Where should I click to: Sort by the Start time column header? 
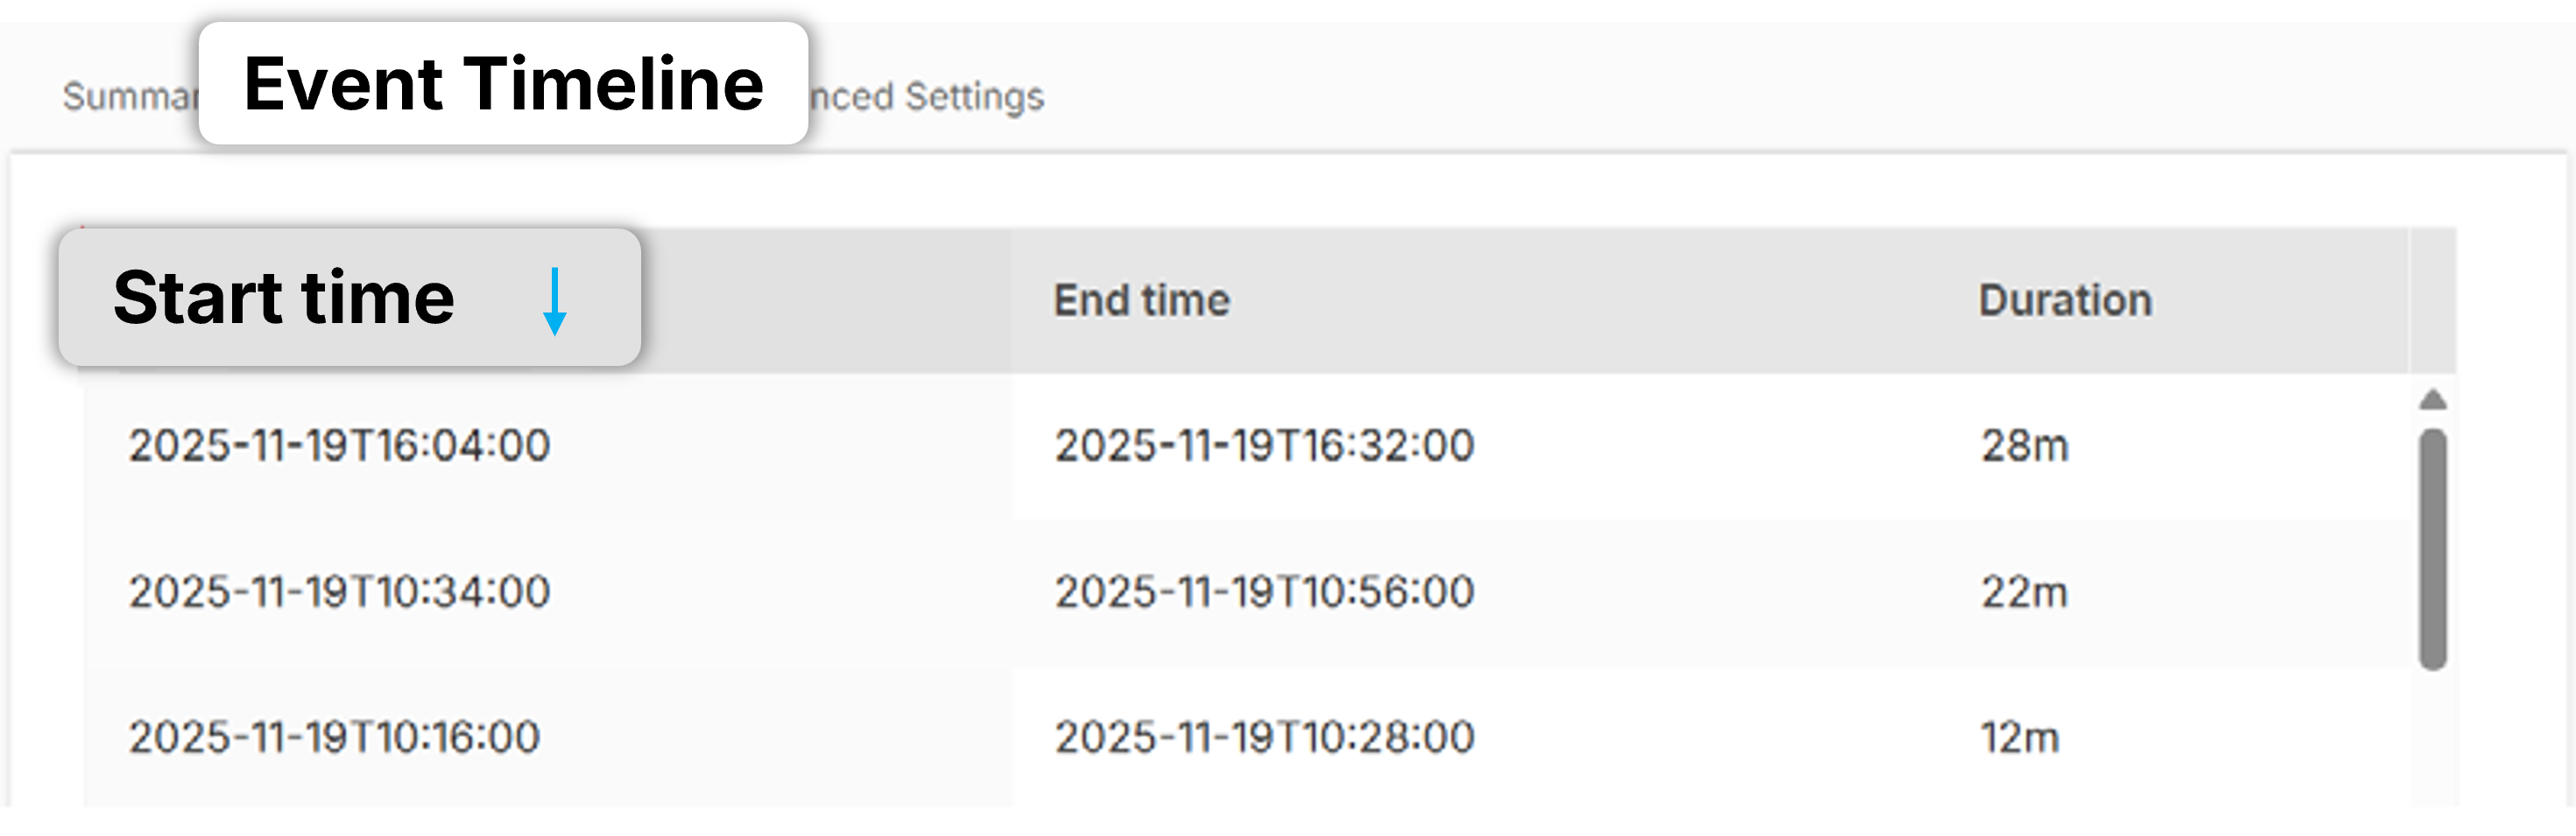pyautogui.click(x=284, y=298)
